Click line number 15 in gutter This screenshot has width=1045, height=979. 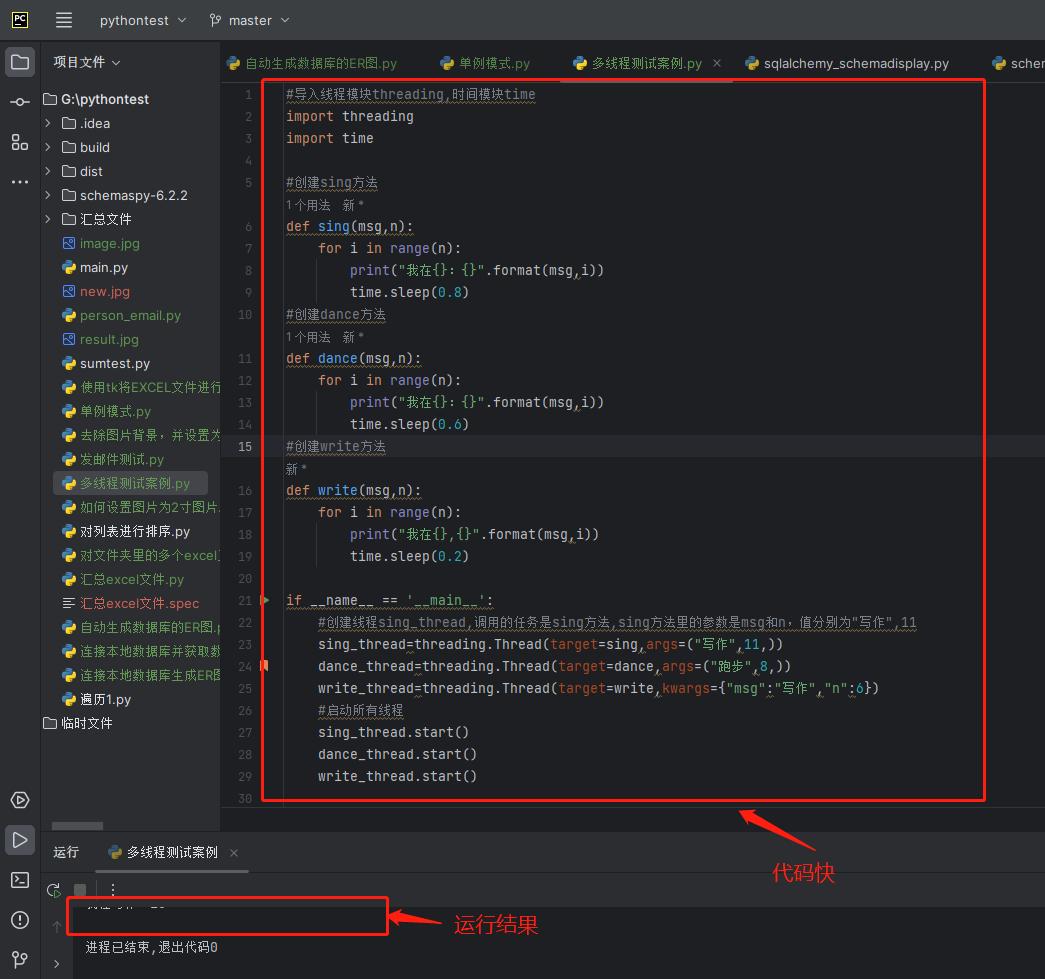245,447
